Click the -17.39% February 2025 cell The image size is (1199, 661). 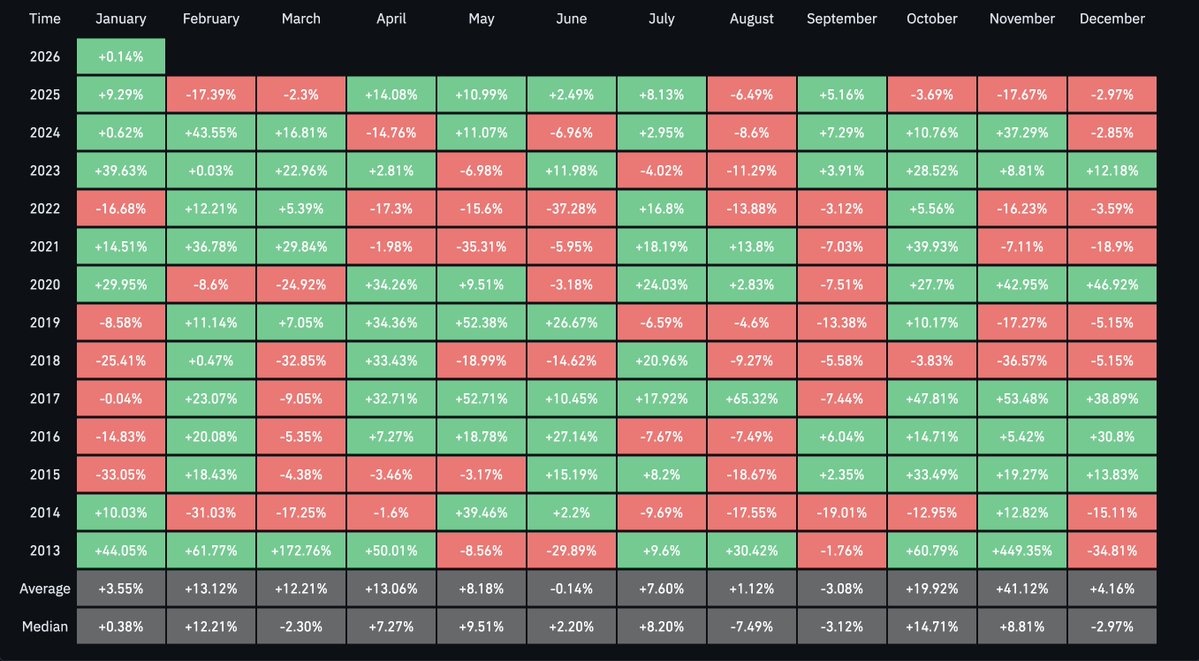click(211, 95)
